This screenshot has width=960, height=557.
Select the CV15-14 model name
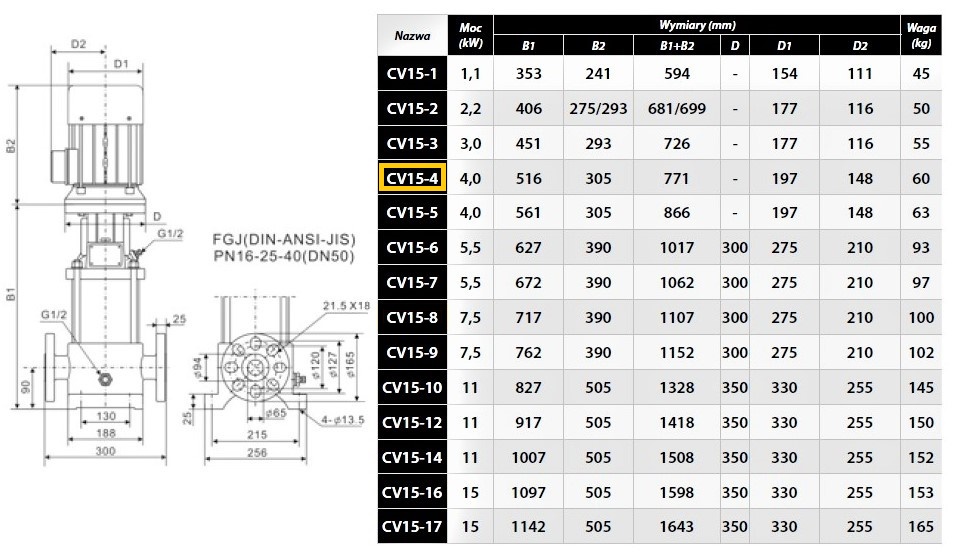point(412,457)
